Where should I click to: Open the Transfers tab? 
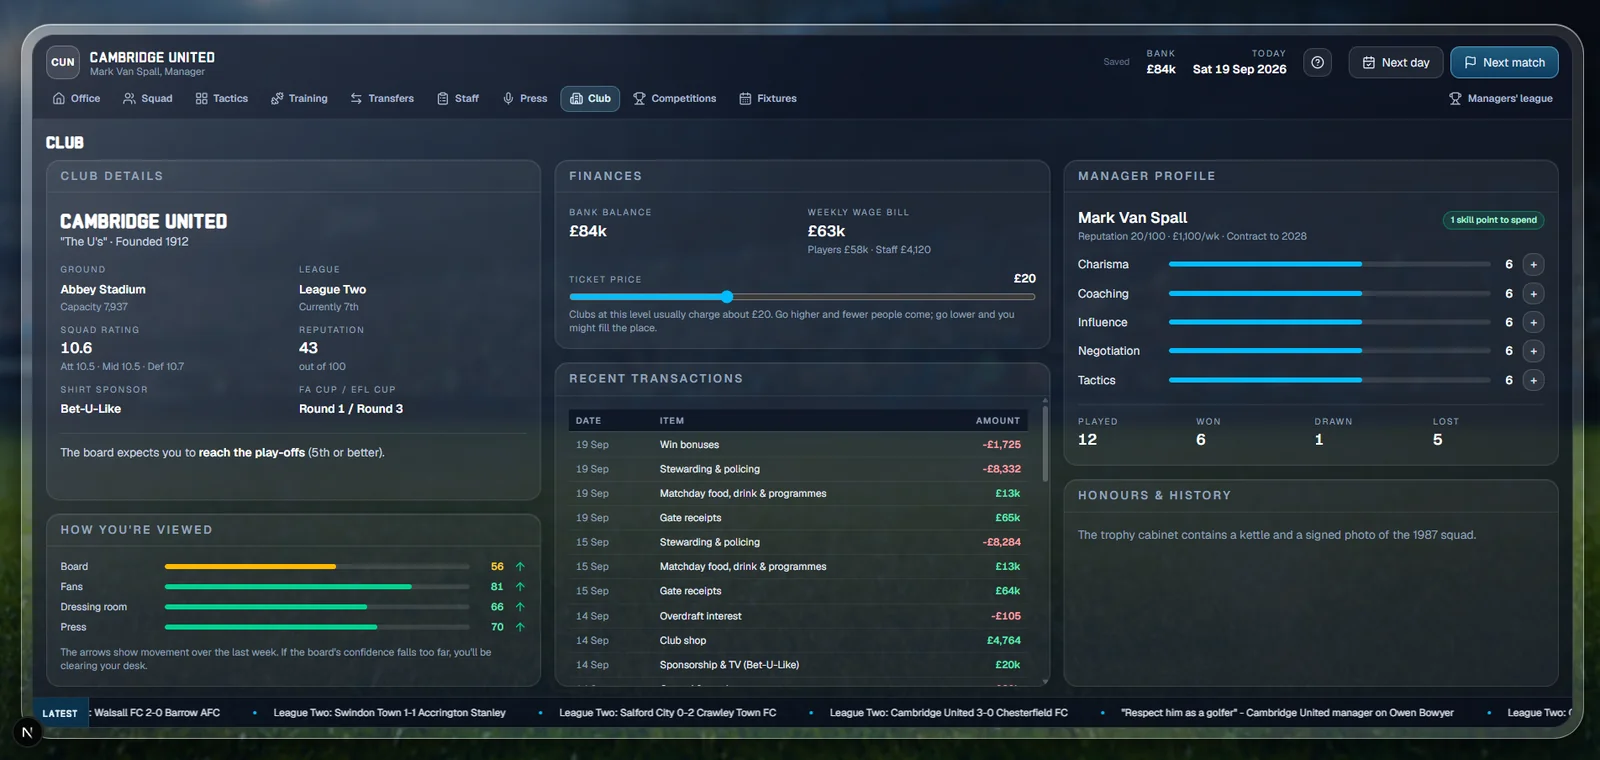tap(382, 99)
